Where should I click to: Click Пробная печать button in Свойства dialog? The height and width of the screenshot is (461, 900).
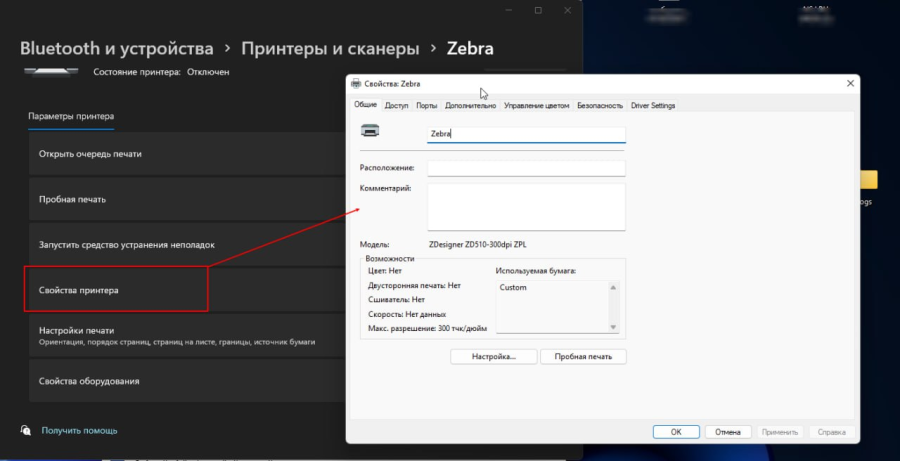pos(583,357)
